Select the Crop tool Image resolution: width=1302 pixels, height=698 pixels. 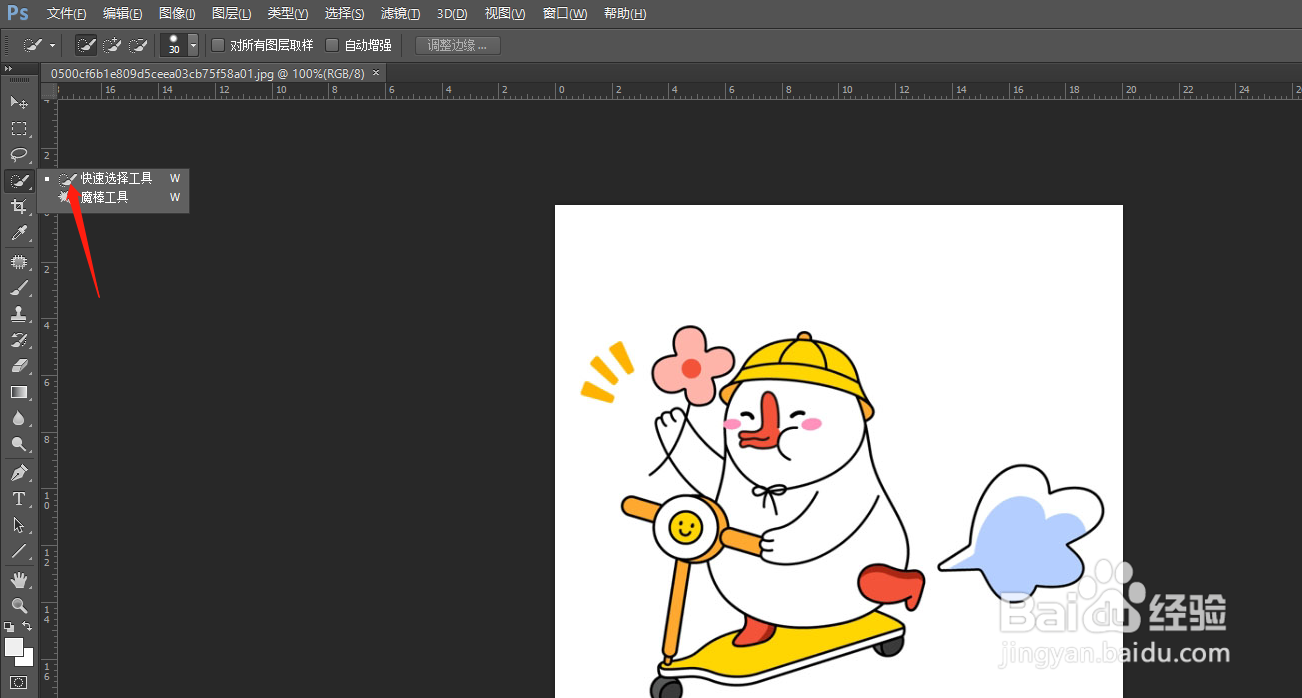click(19, 207)
